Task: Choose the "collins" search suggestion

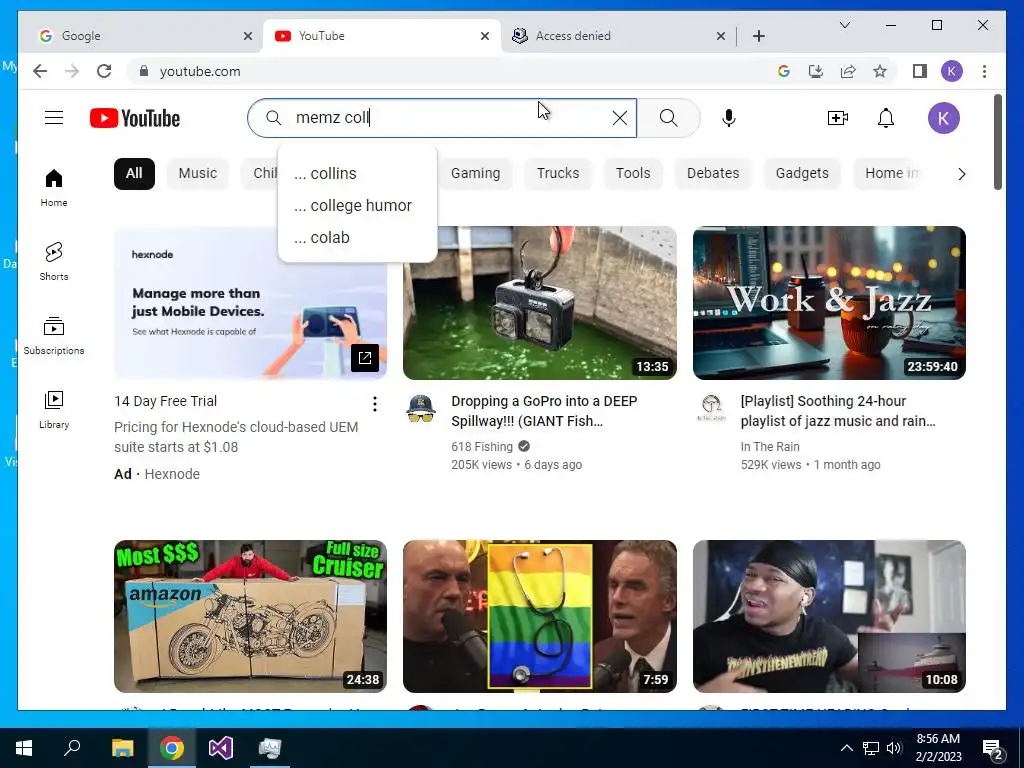Action: (x=357, y=174)
